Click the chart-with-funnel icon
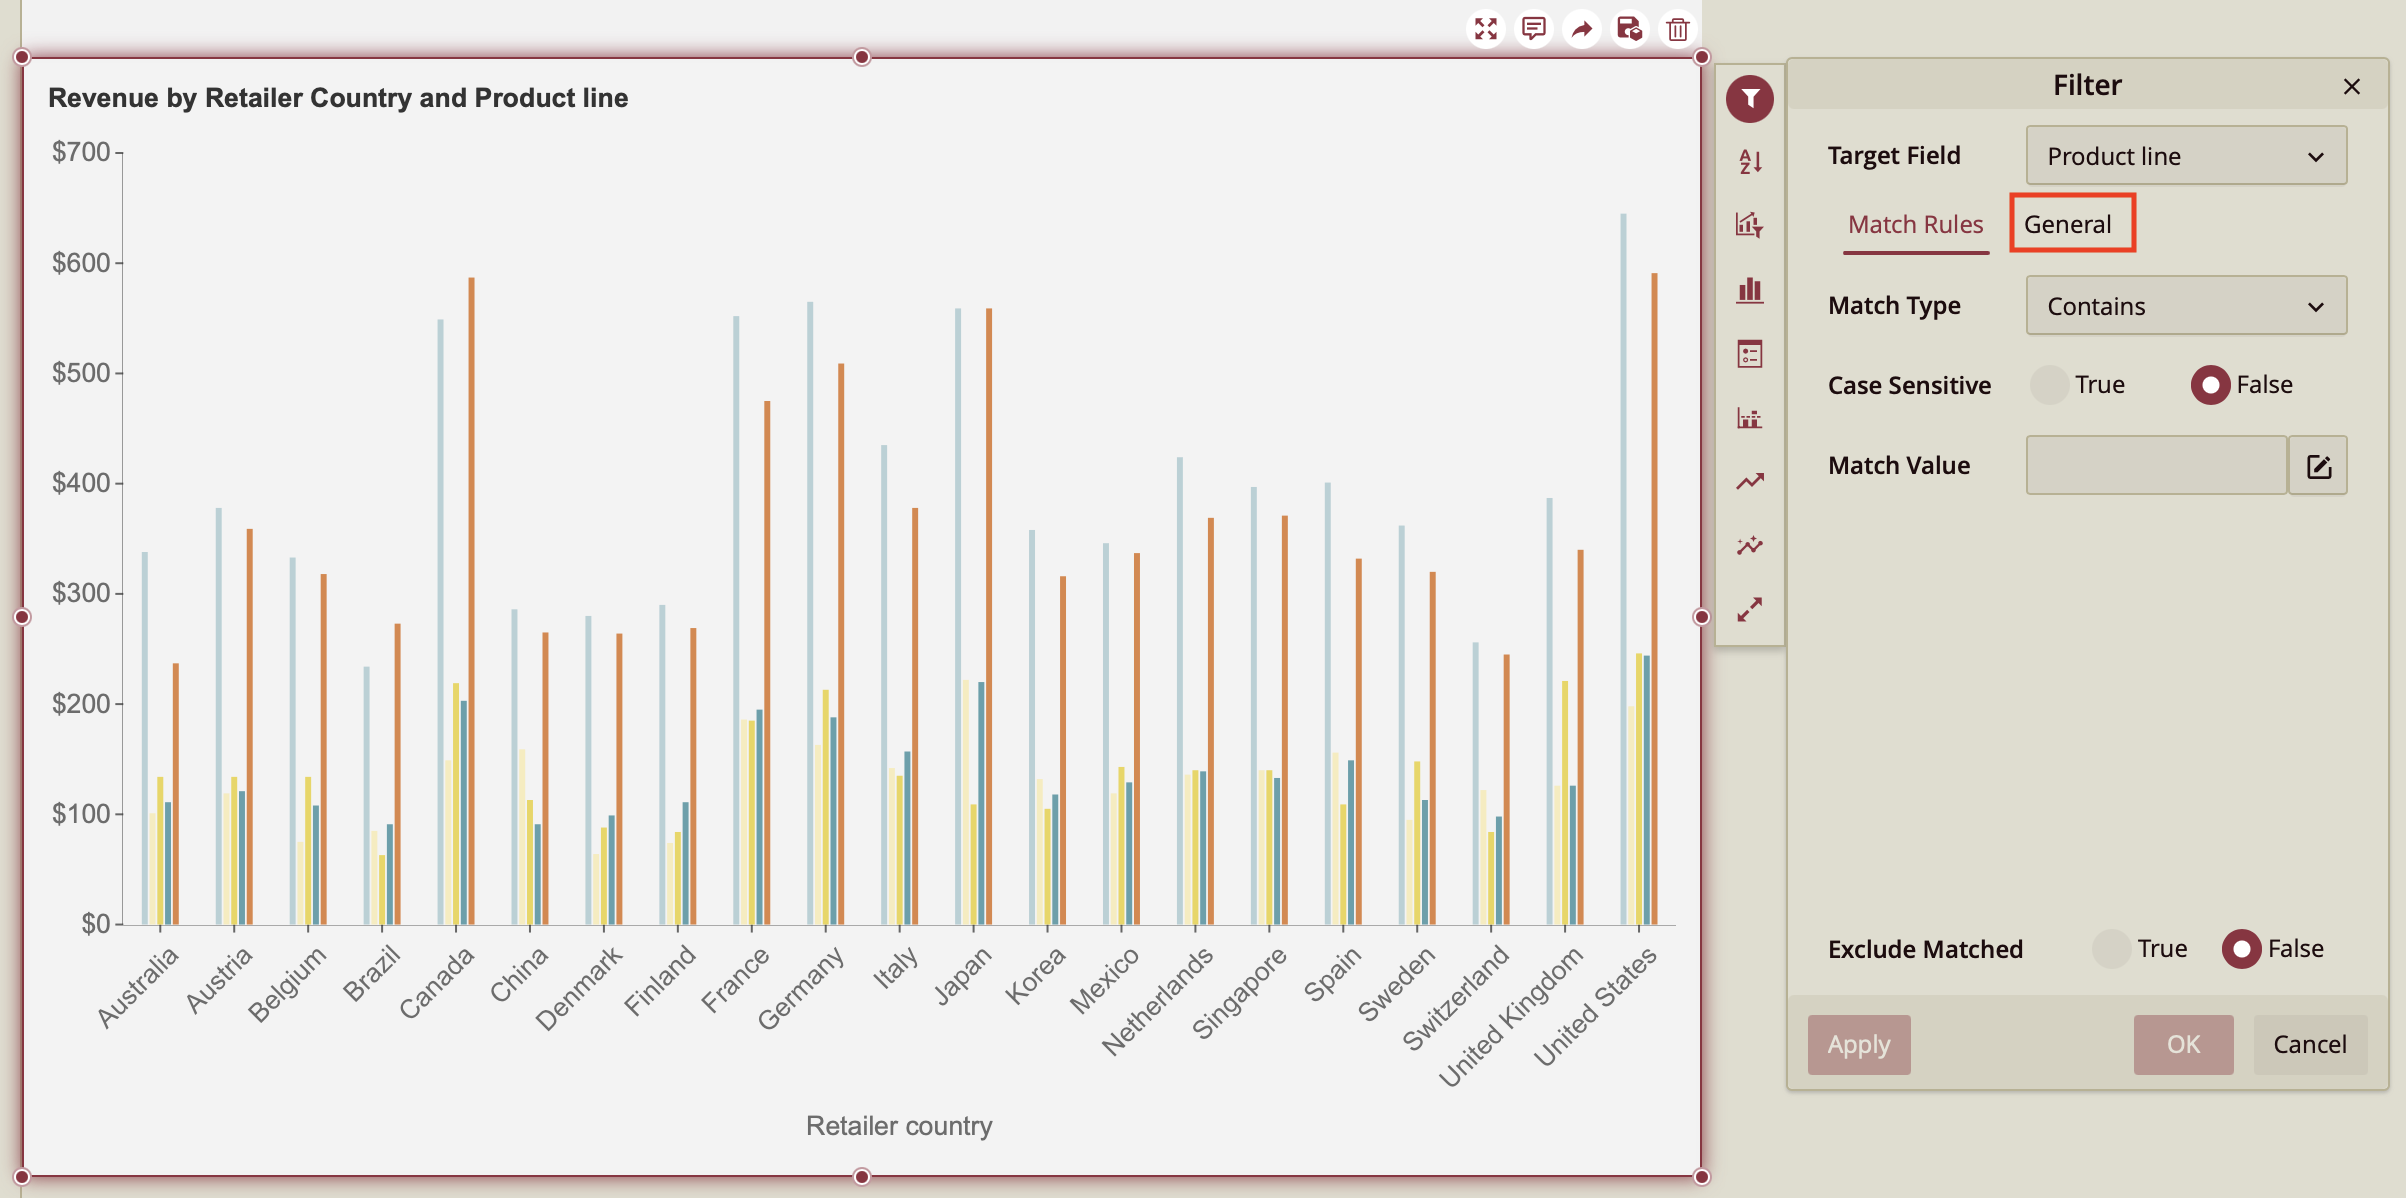Image resolution: width=2406 pixels, height=1198 pixels. tap(1750, 225)
